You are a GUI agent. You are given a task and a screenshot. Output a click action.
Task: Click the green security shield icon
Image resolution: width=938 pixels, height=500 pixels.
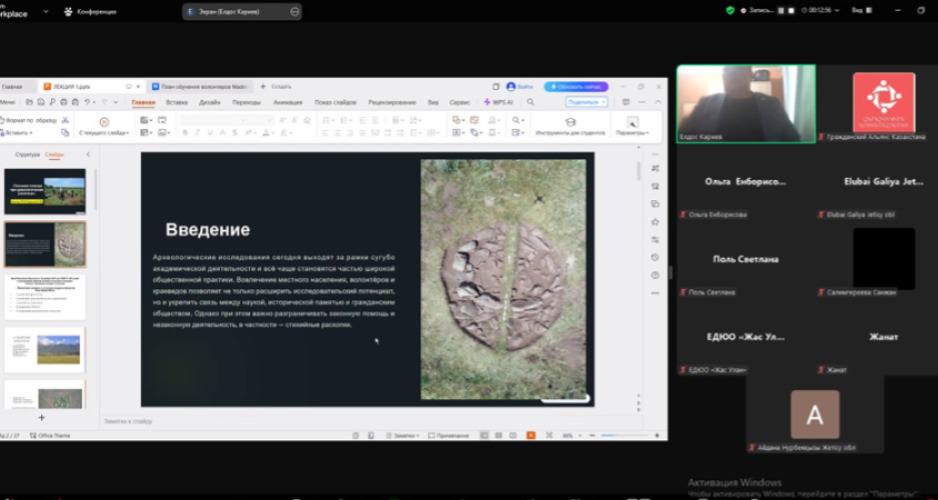pos(730,10)
